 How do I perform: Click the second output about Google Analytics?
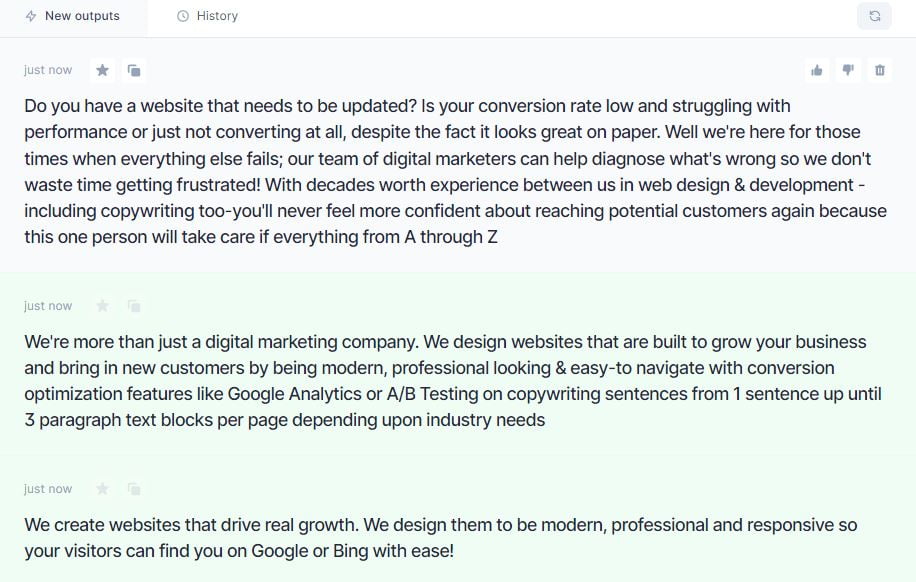[x=453, y=380]
